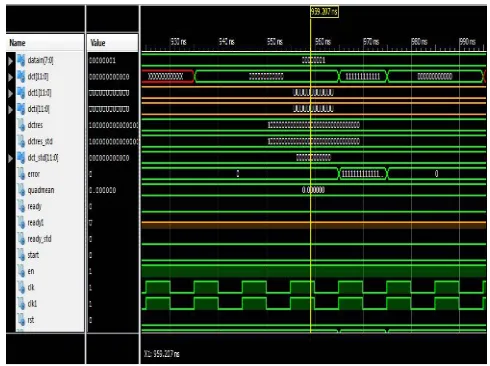Screen dimensions: 490x366
Task: Select the en signal name
Action: [x=31, y=272]
